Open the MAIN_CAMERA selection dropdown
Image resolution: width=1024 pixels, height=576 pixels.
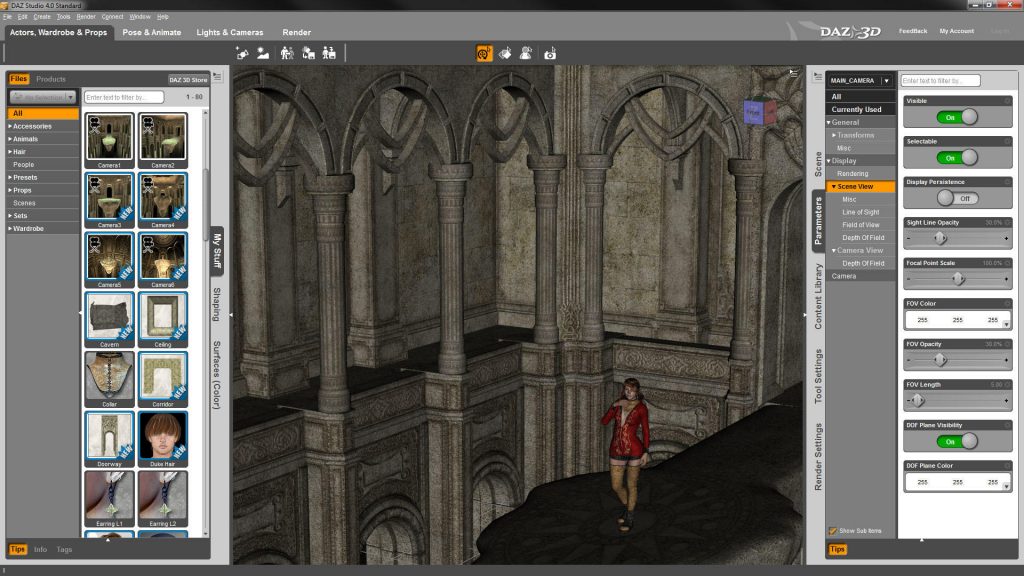[x=860, y=80]
